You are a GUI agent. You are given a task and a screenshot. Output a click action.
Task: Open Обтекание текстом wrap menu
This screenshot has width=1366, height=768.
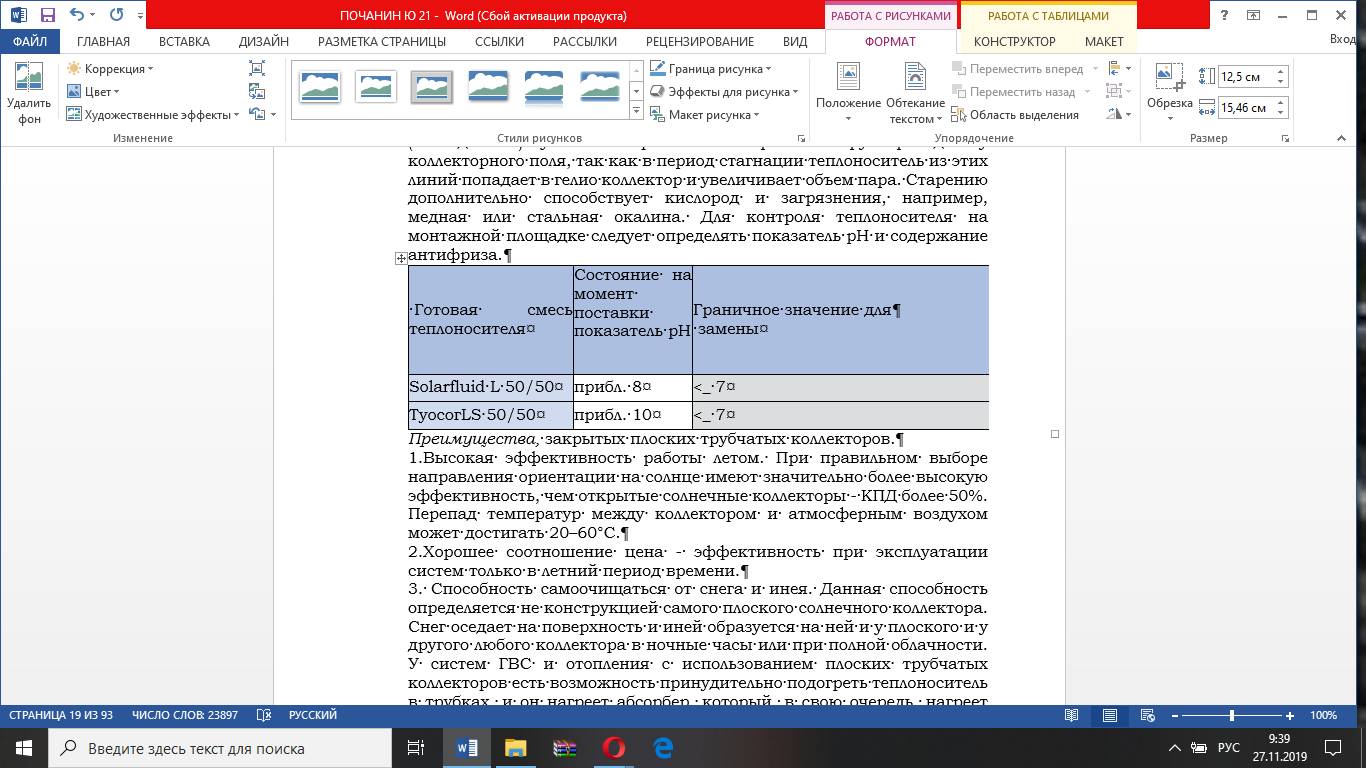point(915,93)
